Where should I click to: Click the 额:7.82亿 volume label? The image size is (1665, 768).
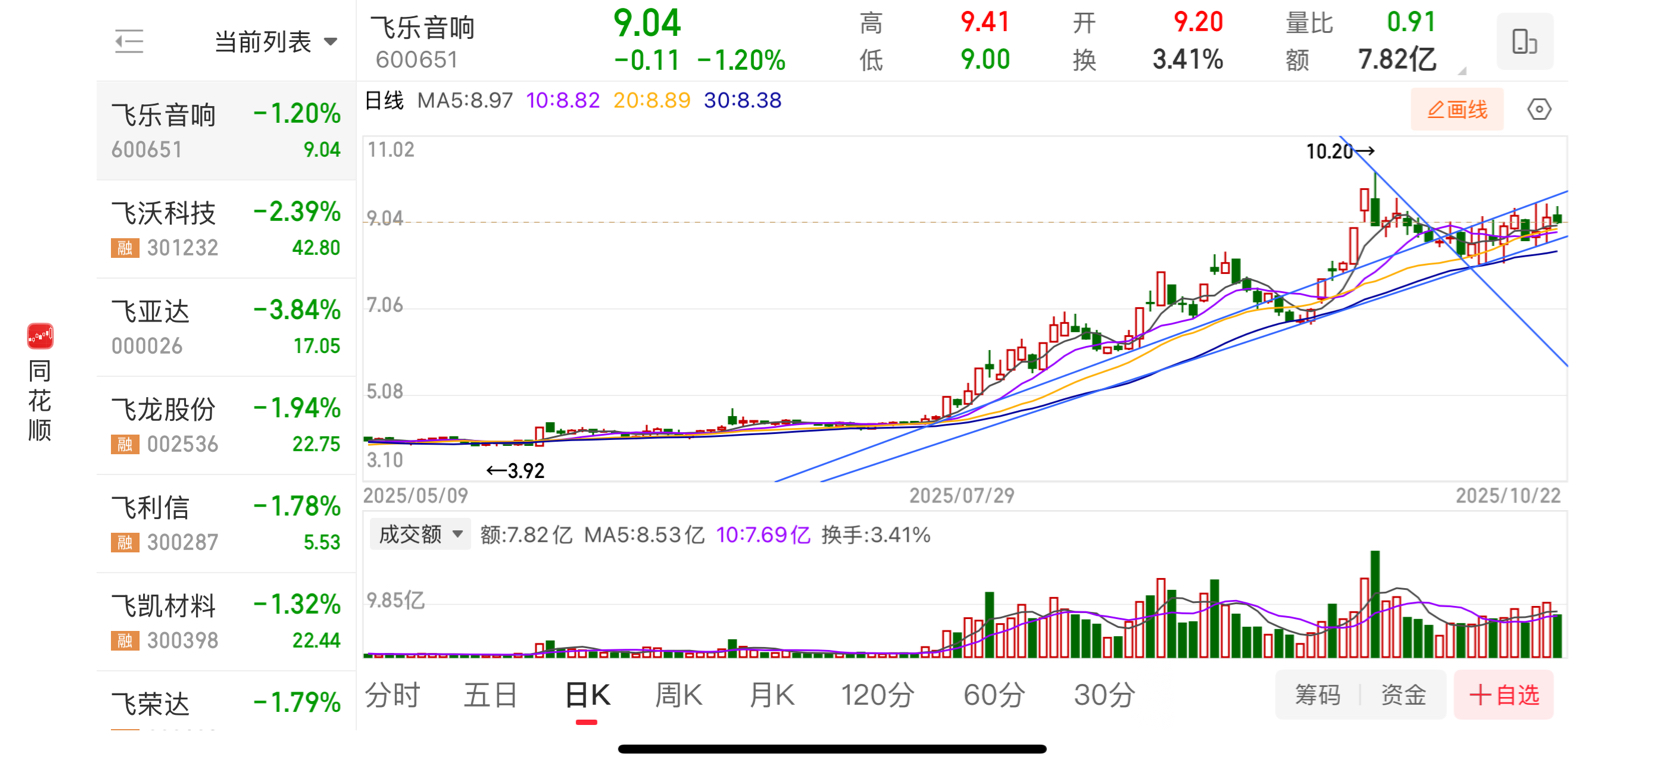(x=526, y=535)
